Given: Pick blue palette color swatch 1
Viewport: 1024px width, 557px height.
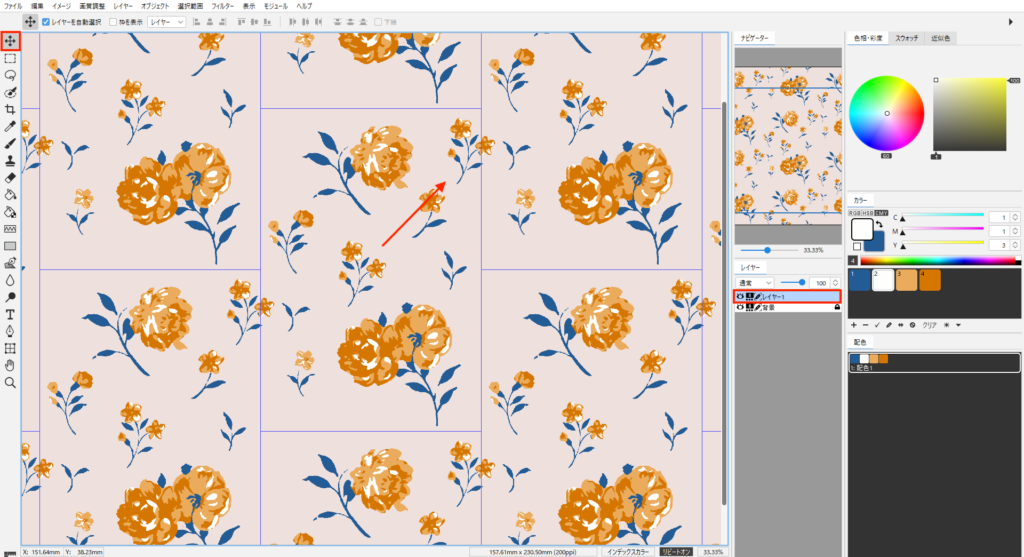Looking at the screenshot, I should [x=859, y=279].
